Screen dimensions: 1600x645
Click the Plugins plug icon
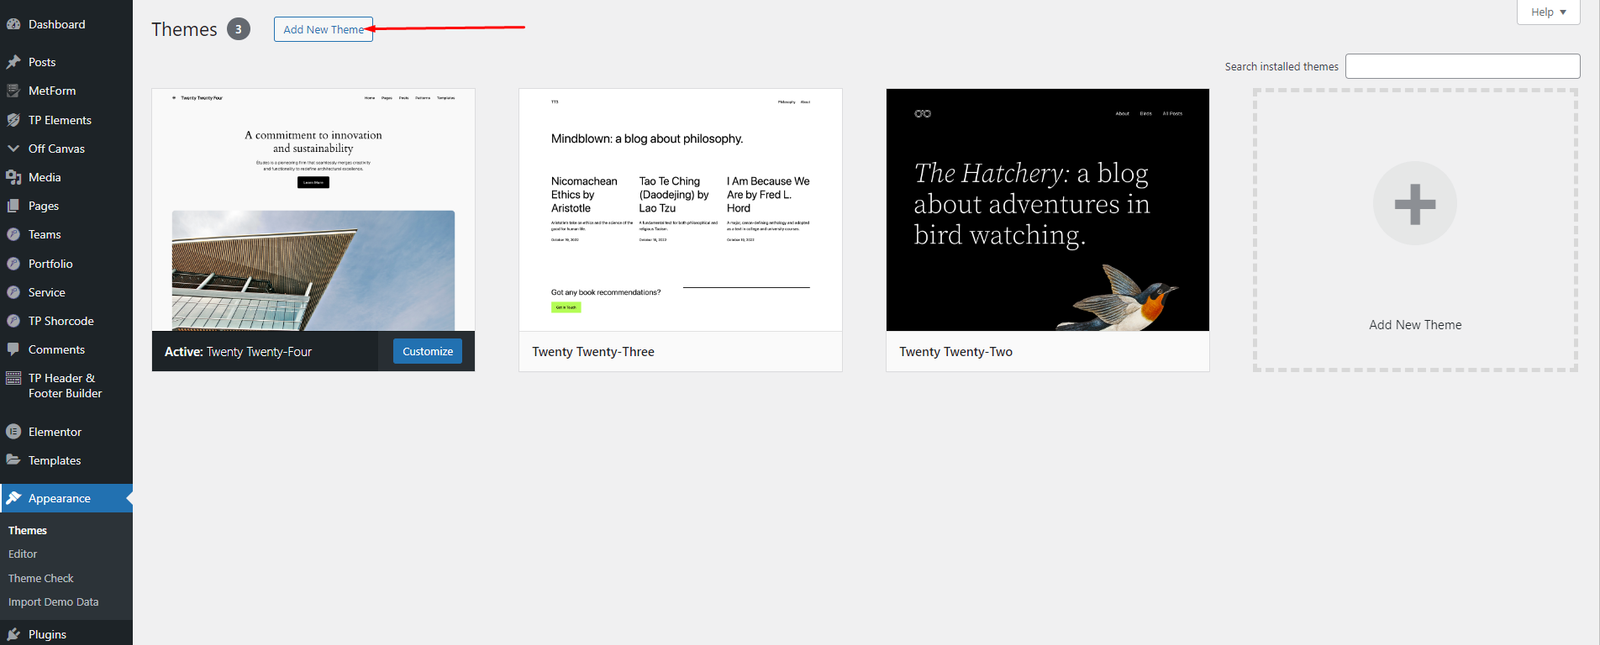click(x=14, y=634)
